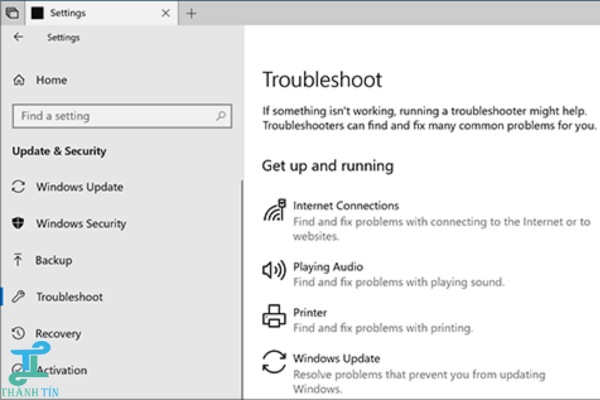Select Troubleshoot in sidebar
Viewport: 600px width, 400px height.
point(69,297)
